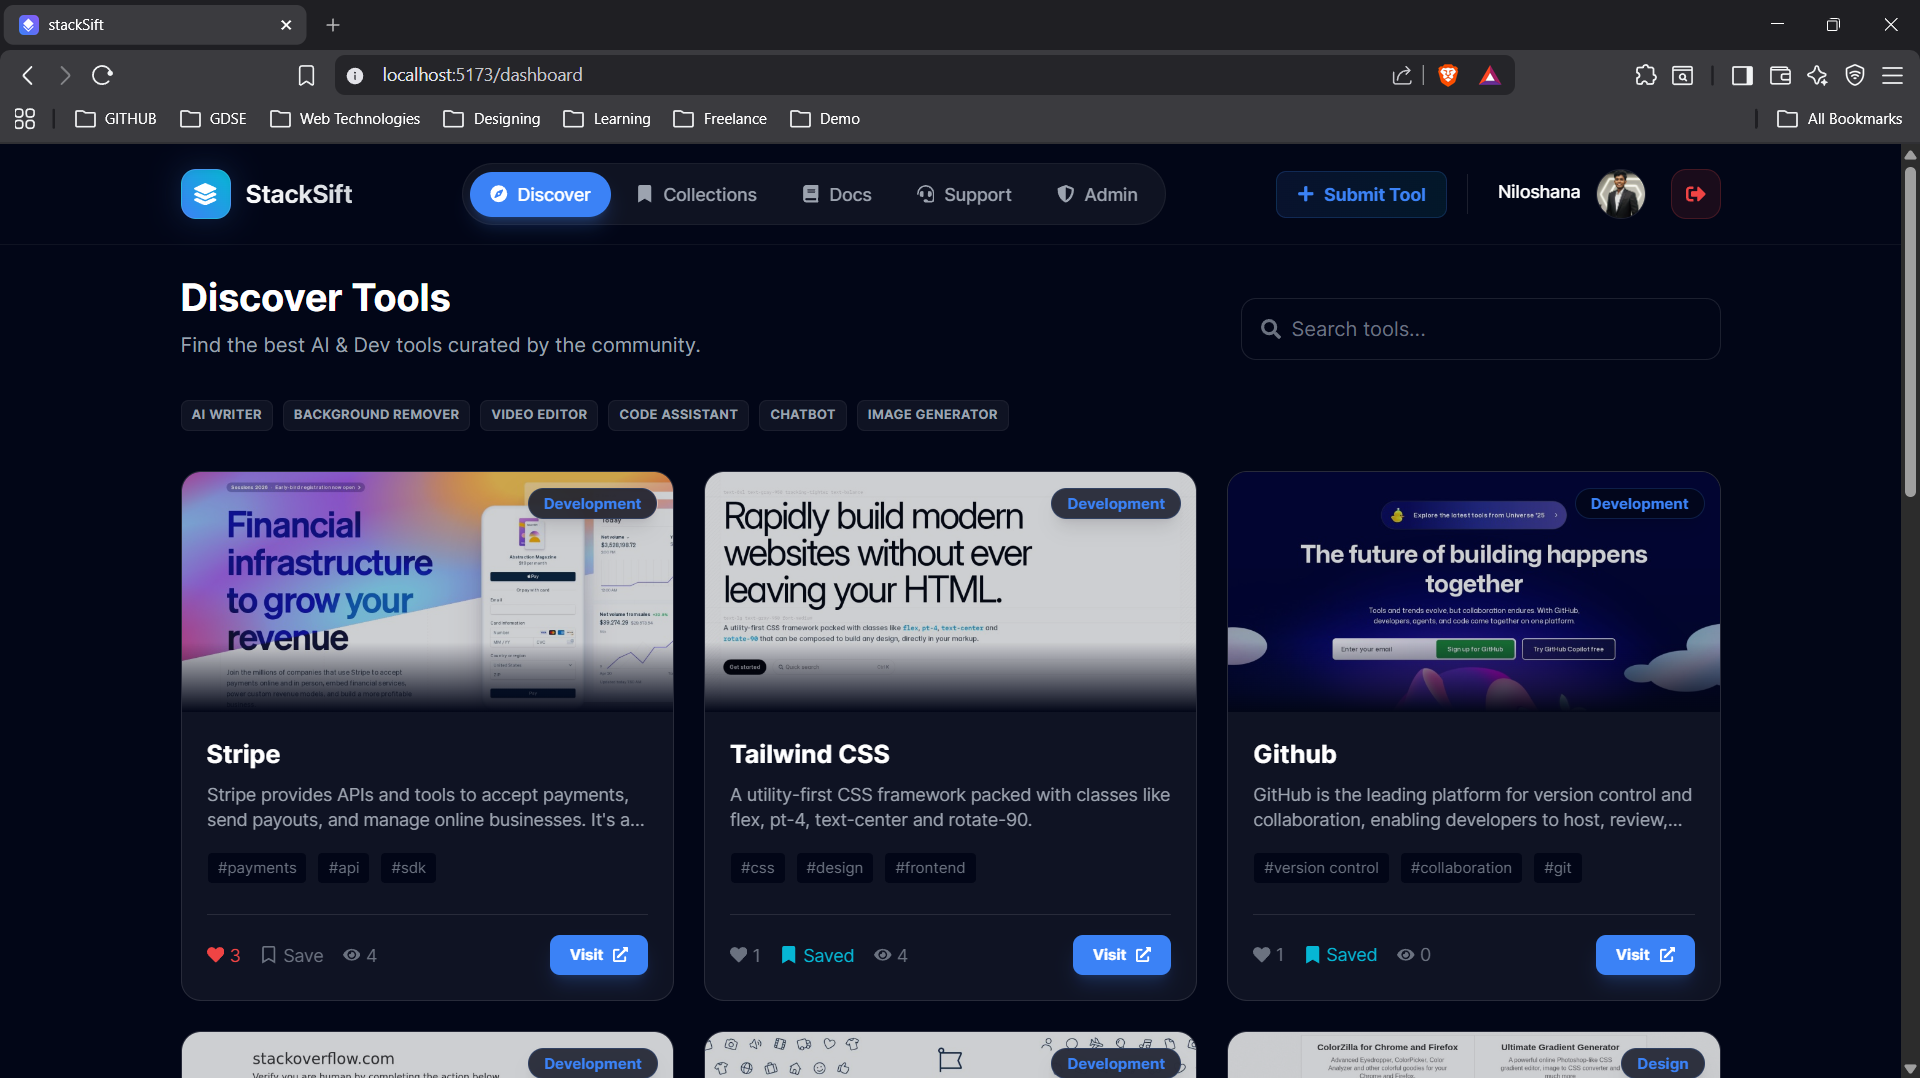The image size is (1920, 1078).
Task: Filter by CODE ASSISTANT category
Action: [x=678, y=415]
